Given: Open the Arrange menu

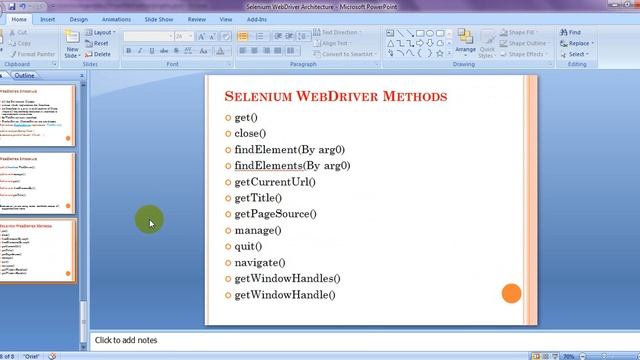Looking at the screenshot, I should [465, 43].
